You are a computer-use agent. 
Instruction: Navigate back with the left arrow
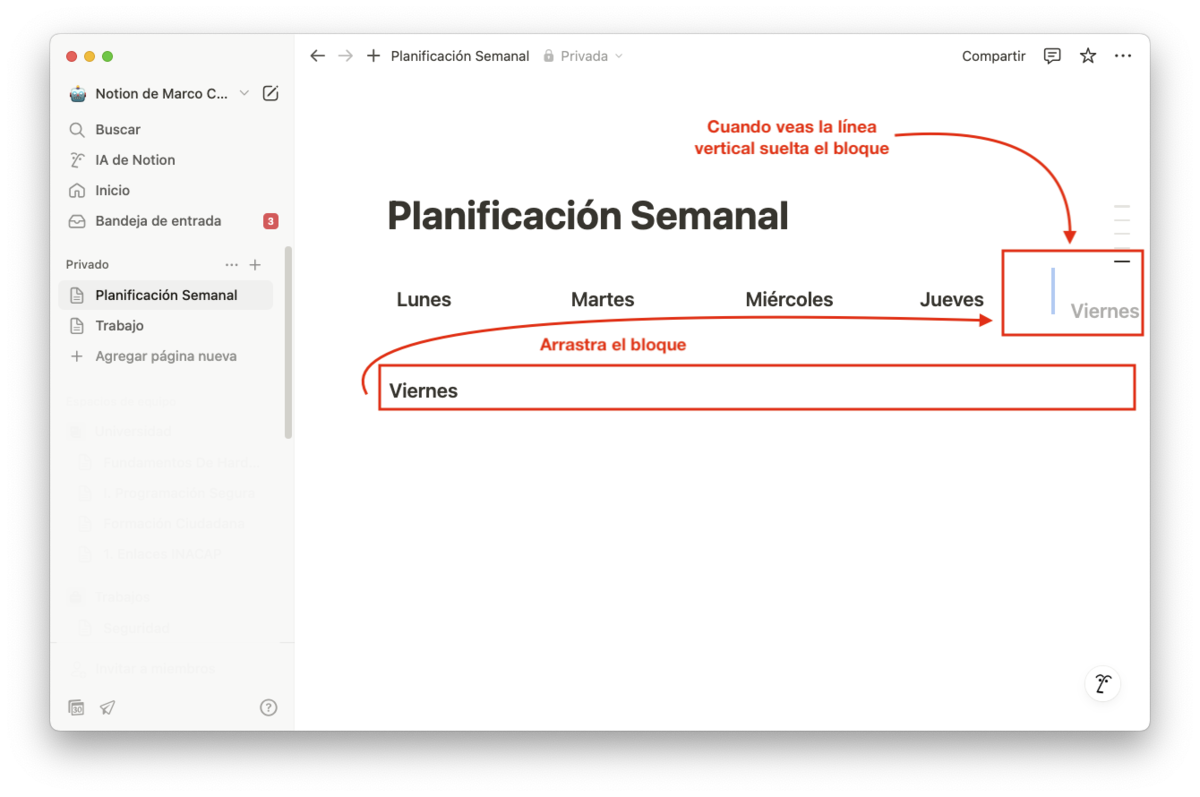tap(317, 56)
